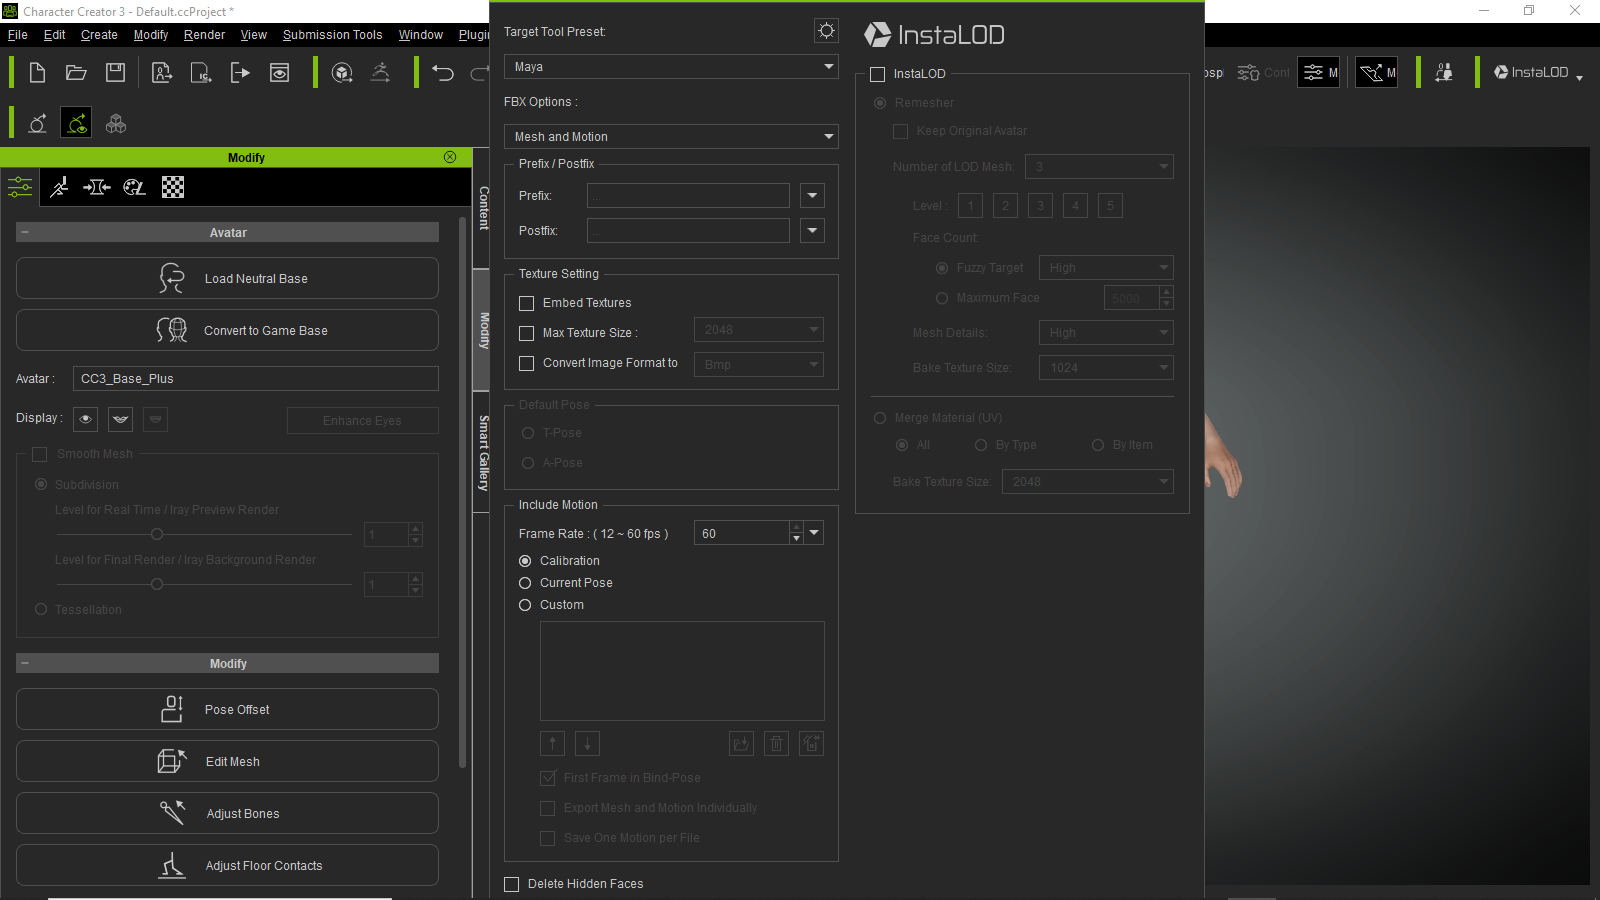
Task: Open the Render menu
Action: [204, 34]
